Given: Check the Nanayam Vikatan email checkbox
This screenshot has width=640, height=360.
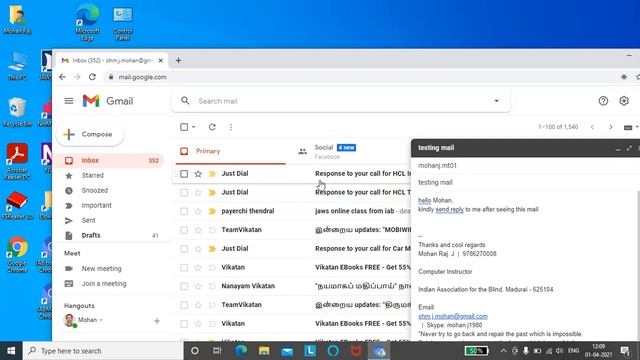Looking at the screenshot, I should [184, 287].
